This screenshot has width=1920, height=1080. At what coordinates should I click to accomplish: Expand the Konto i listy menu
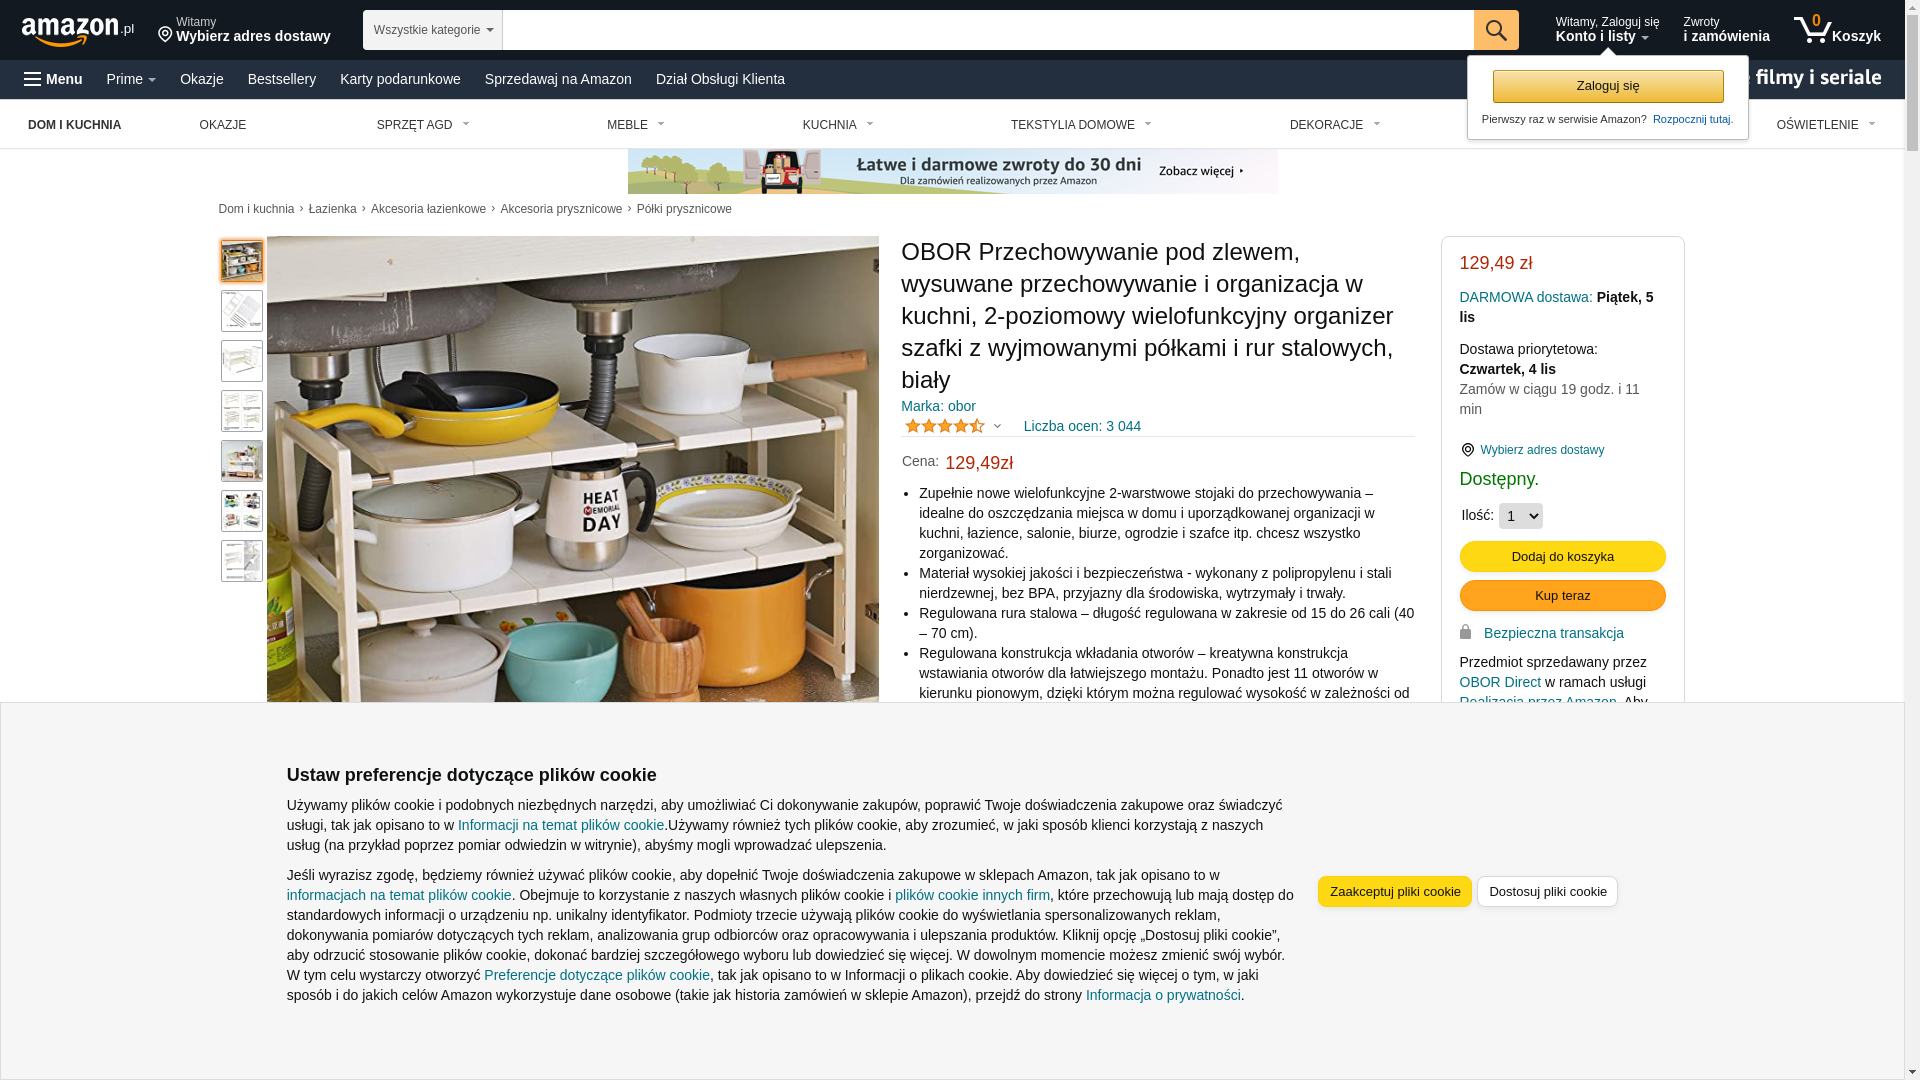pos(1607,30)
